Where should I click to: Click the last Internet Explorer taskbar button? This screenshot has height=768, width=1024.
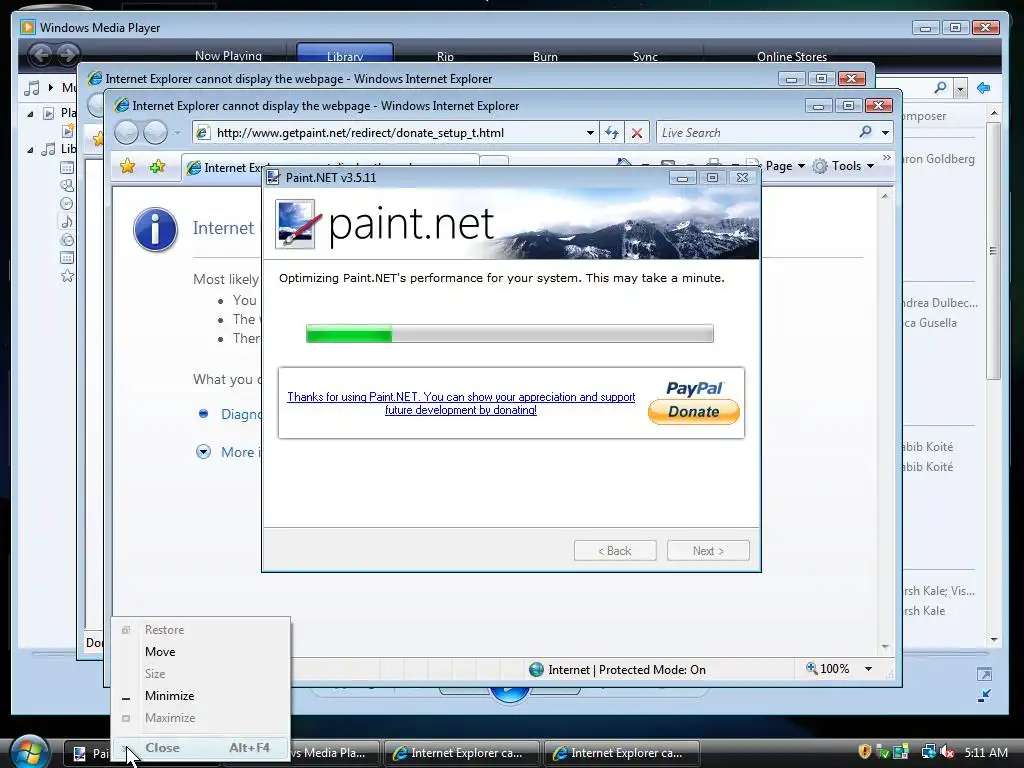pyautogui.click(x=621, y=753)
